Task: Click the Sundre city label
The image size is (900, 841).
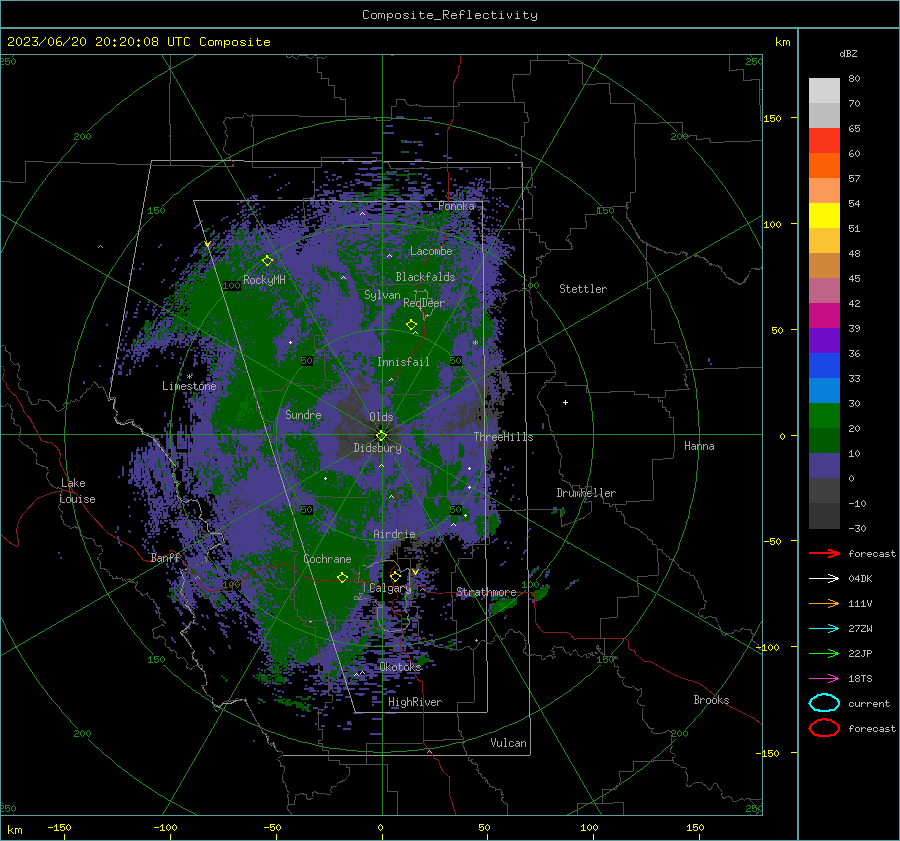Action: 303,415
